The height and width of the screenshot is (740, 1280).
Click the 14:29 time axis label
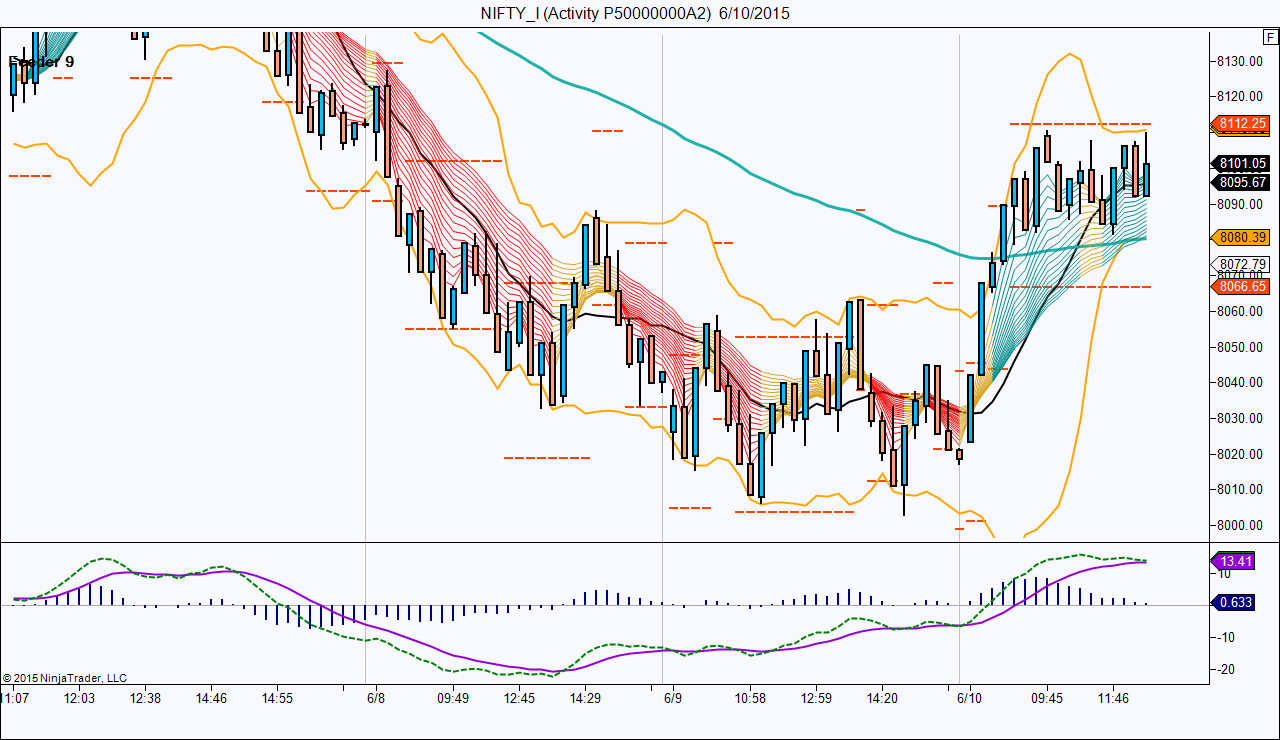tap(585, 698)
